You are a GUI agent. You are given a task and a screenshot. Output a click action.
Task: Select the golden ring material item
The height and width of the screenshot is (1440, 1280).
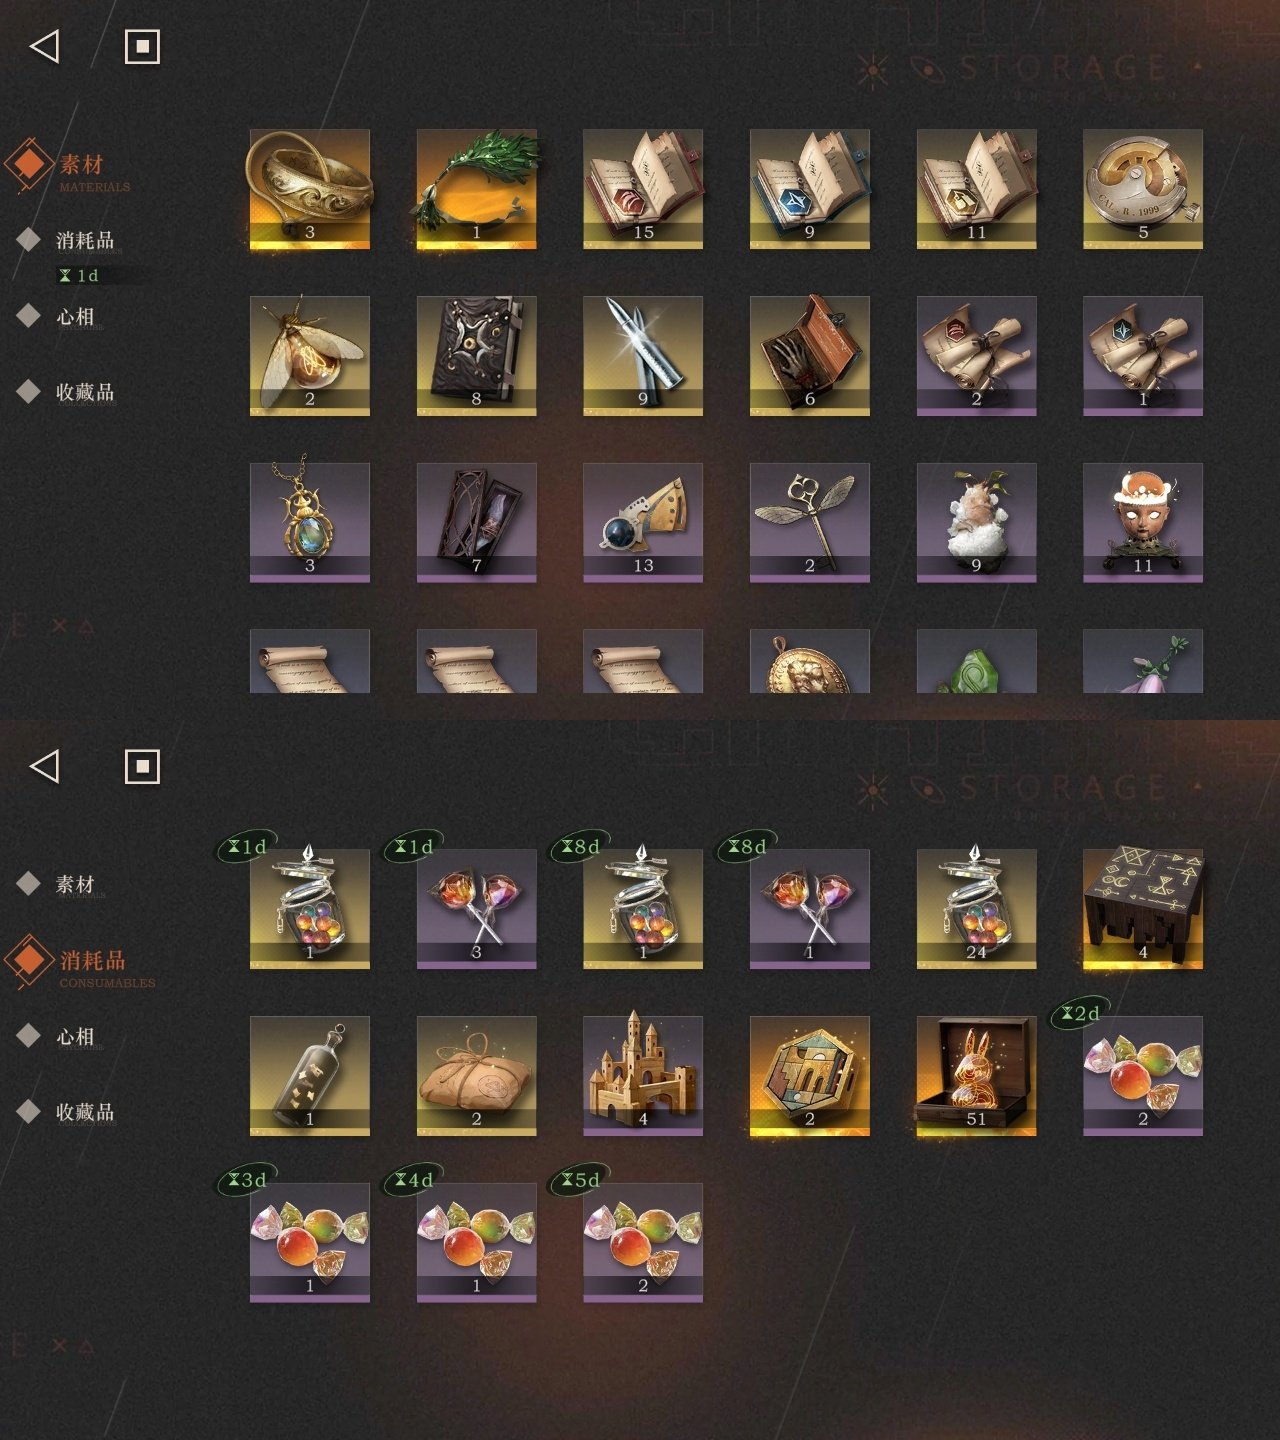(310, 189)
